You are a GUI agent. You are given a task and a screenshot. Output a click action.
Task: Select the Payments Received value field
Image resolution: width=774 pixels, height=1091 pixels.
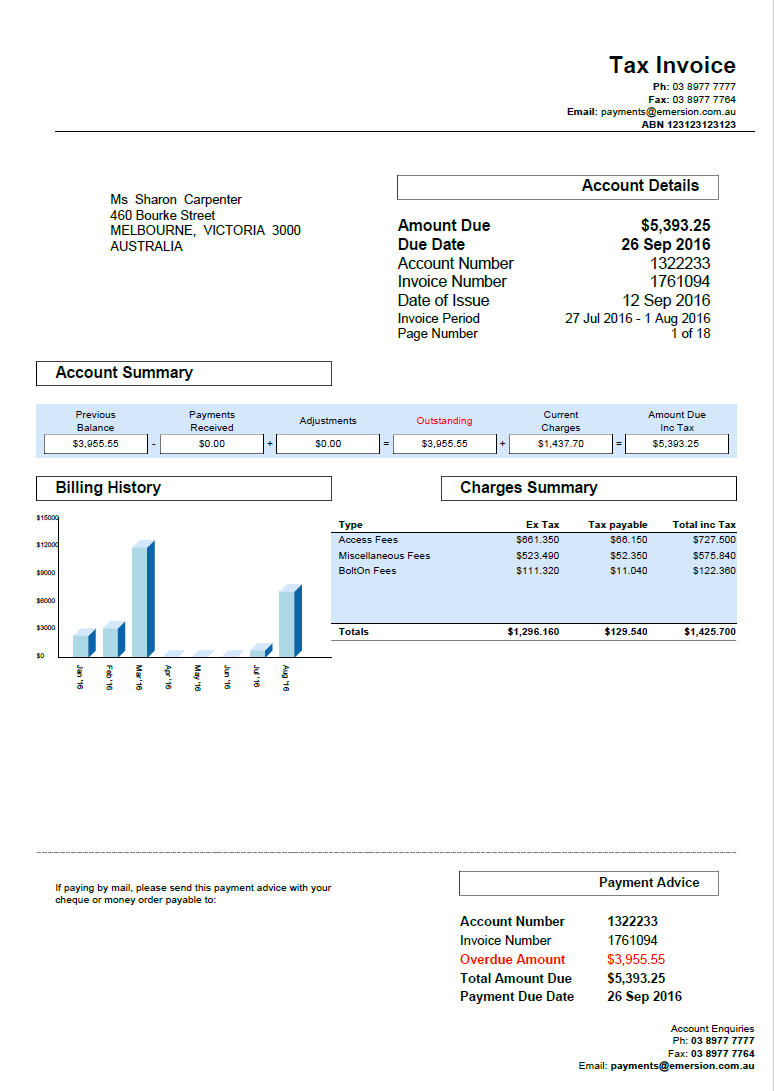(212, 444)
